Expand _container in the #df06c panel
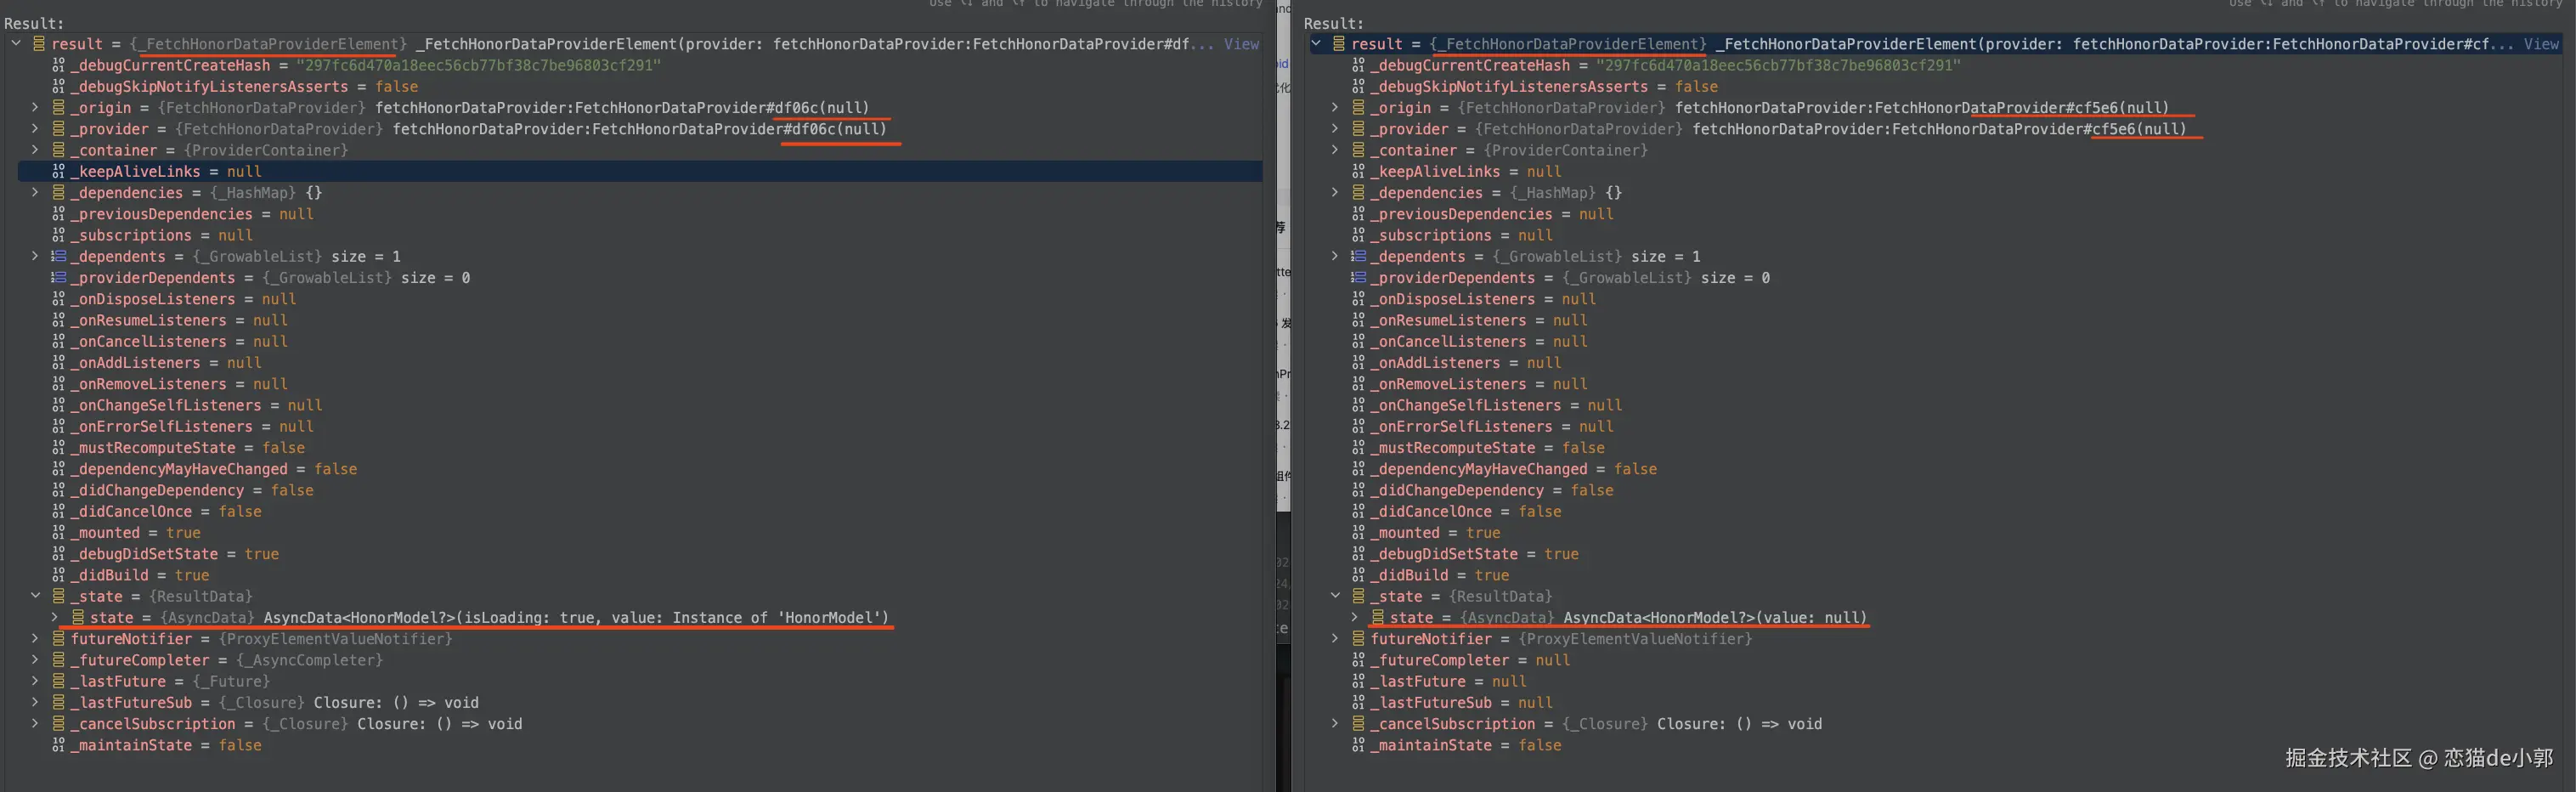Screen dimensions: 2576x792 click(x=35, y=150)
